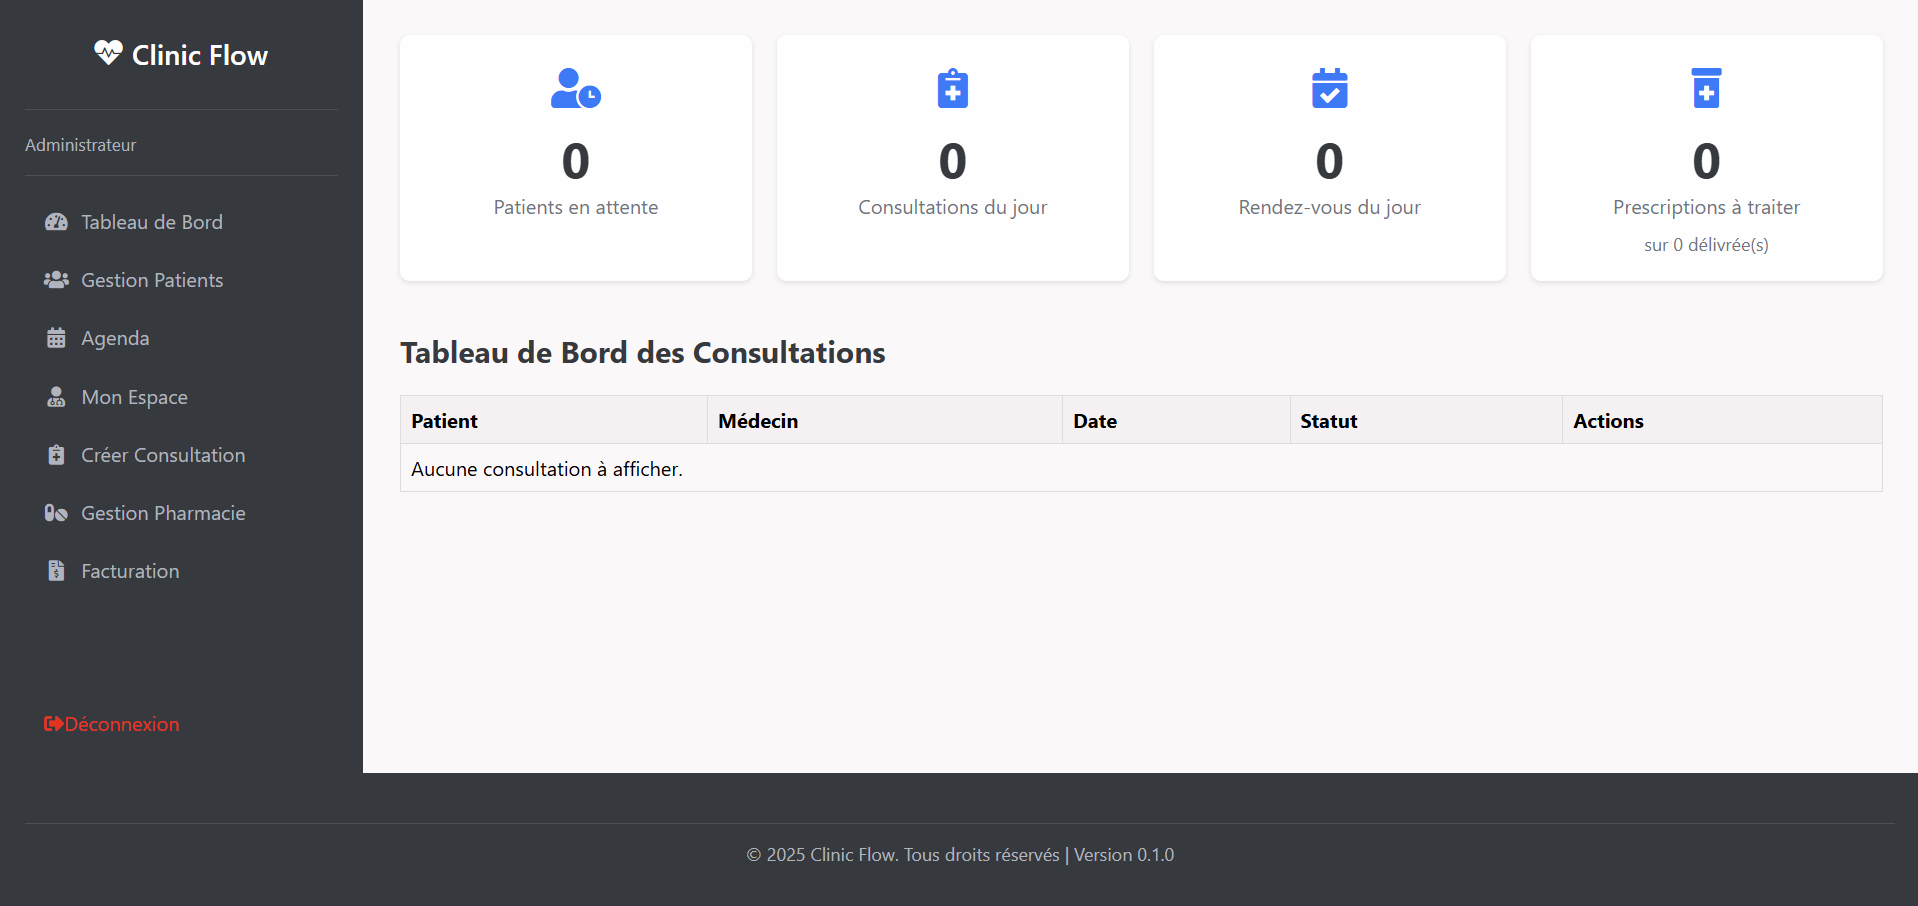Click the users group icon for Gestion Patients
The image size is (1918, 906).
56,280
